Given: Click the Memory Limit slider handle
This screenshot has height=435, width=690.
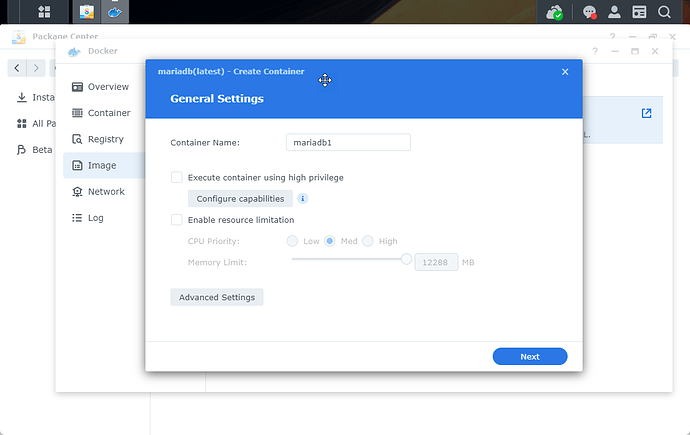Looking at the screenshot, I should [406, 259].
